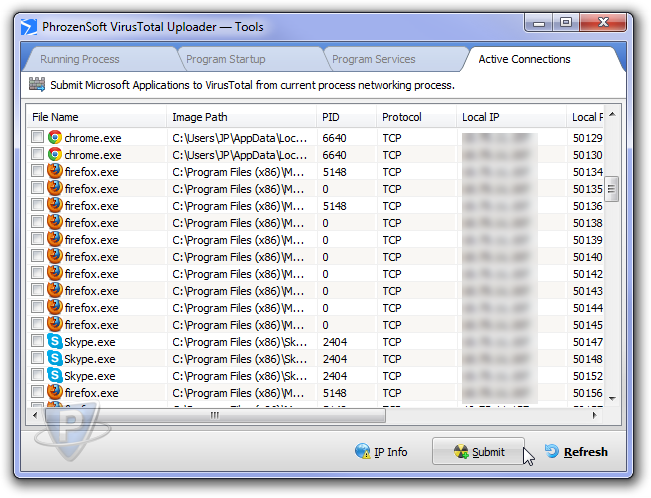Screen dimensions: 651x498
Task: Open the Program Services tab
Action: 373,59
